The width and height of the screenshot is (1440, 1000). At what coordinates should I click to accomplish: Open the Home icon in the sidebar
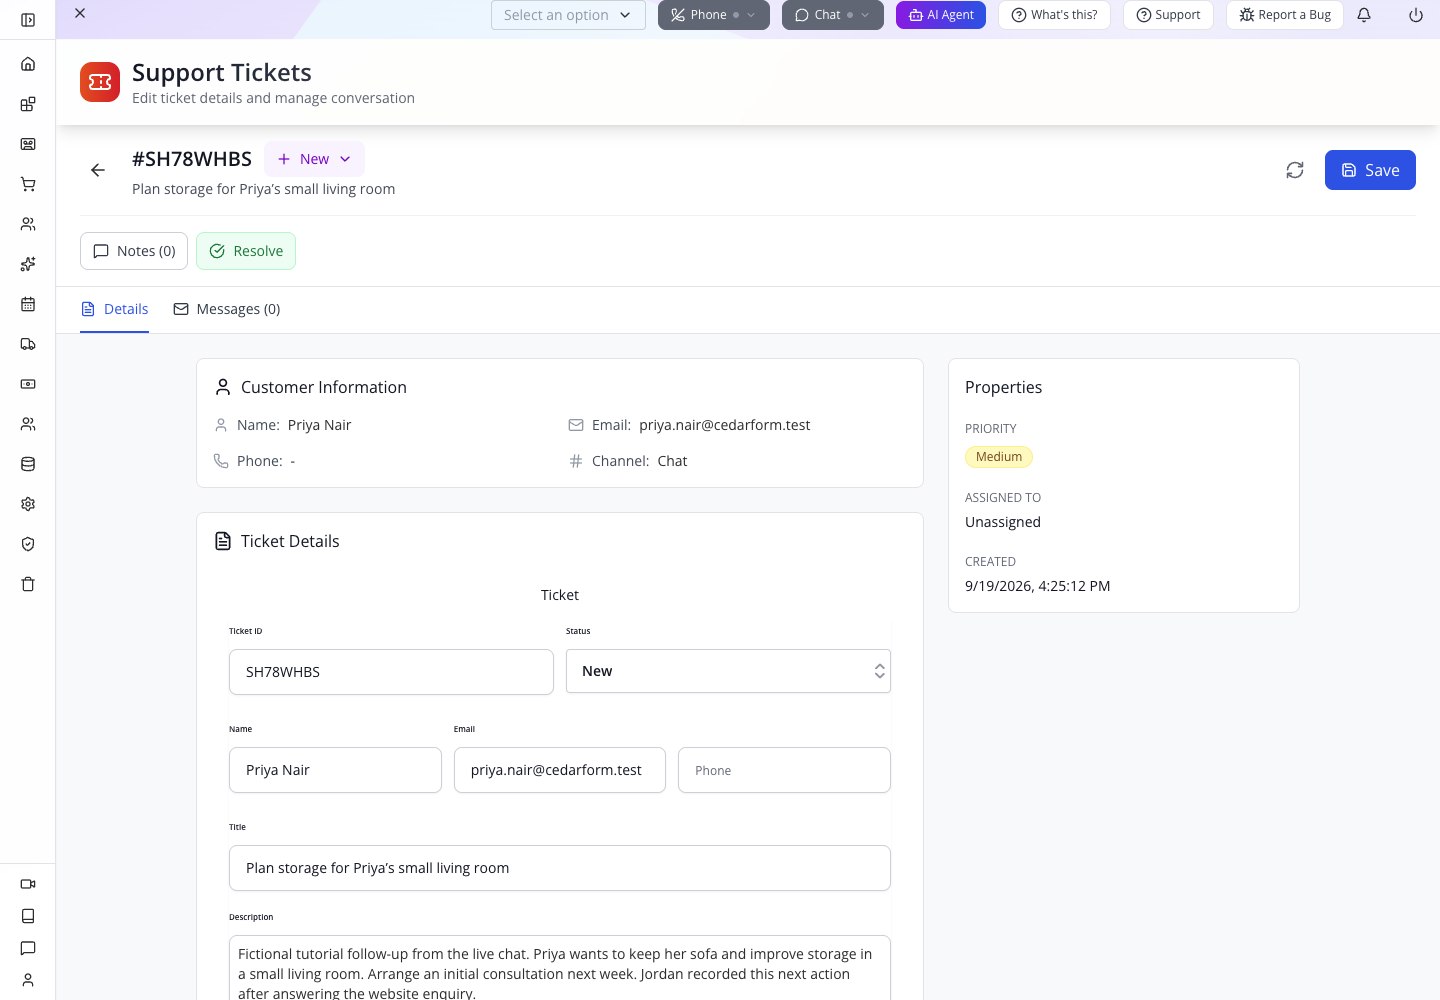click(x=28, y=64)
